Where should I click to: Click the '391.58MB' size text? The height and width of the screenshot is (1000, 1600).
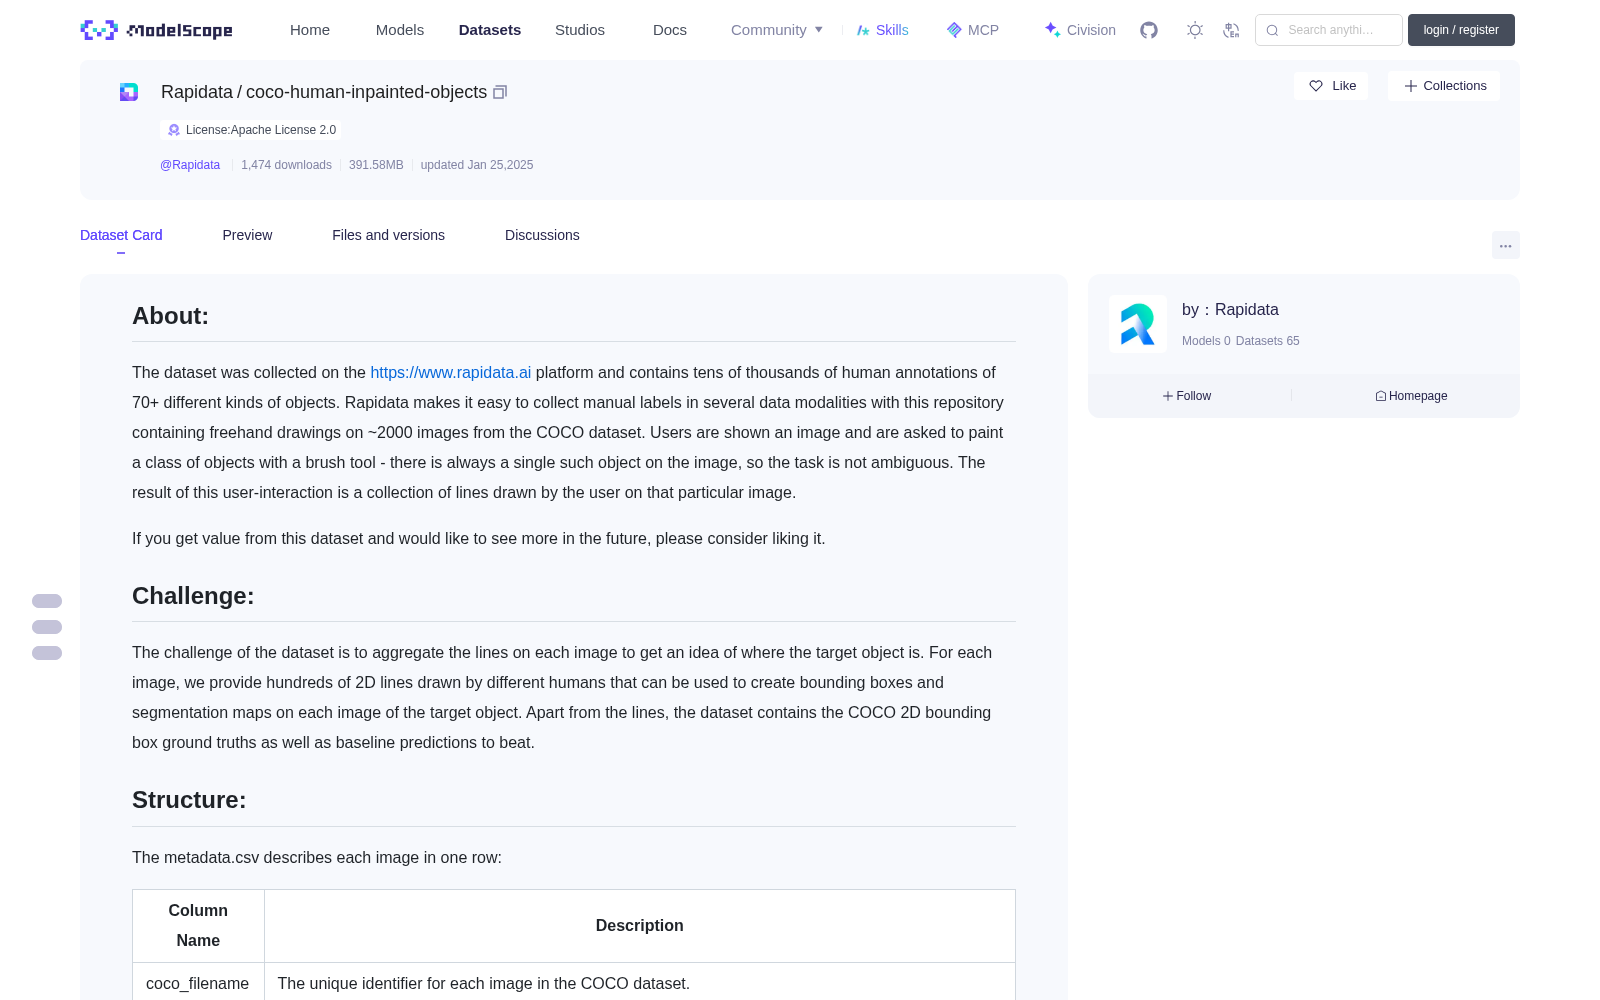(x=376, y=165)
